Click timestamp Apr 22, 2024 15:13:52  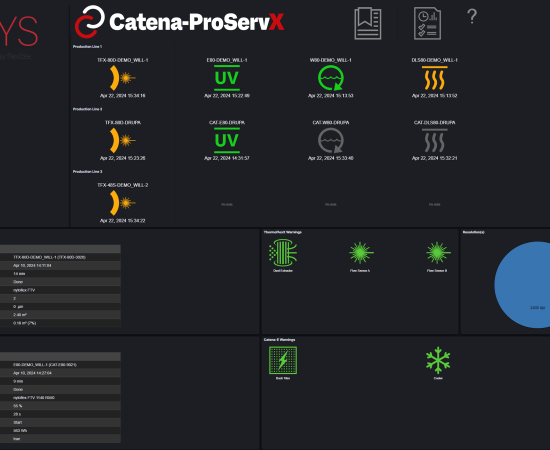click(434, 95)
